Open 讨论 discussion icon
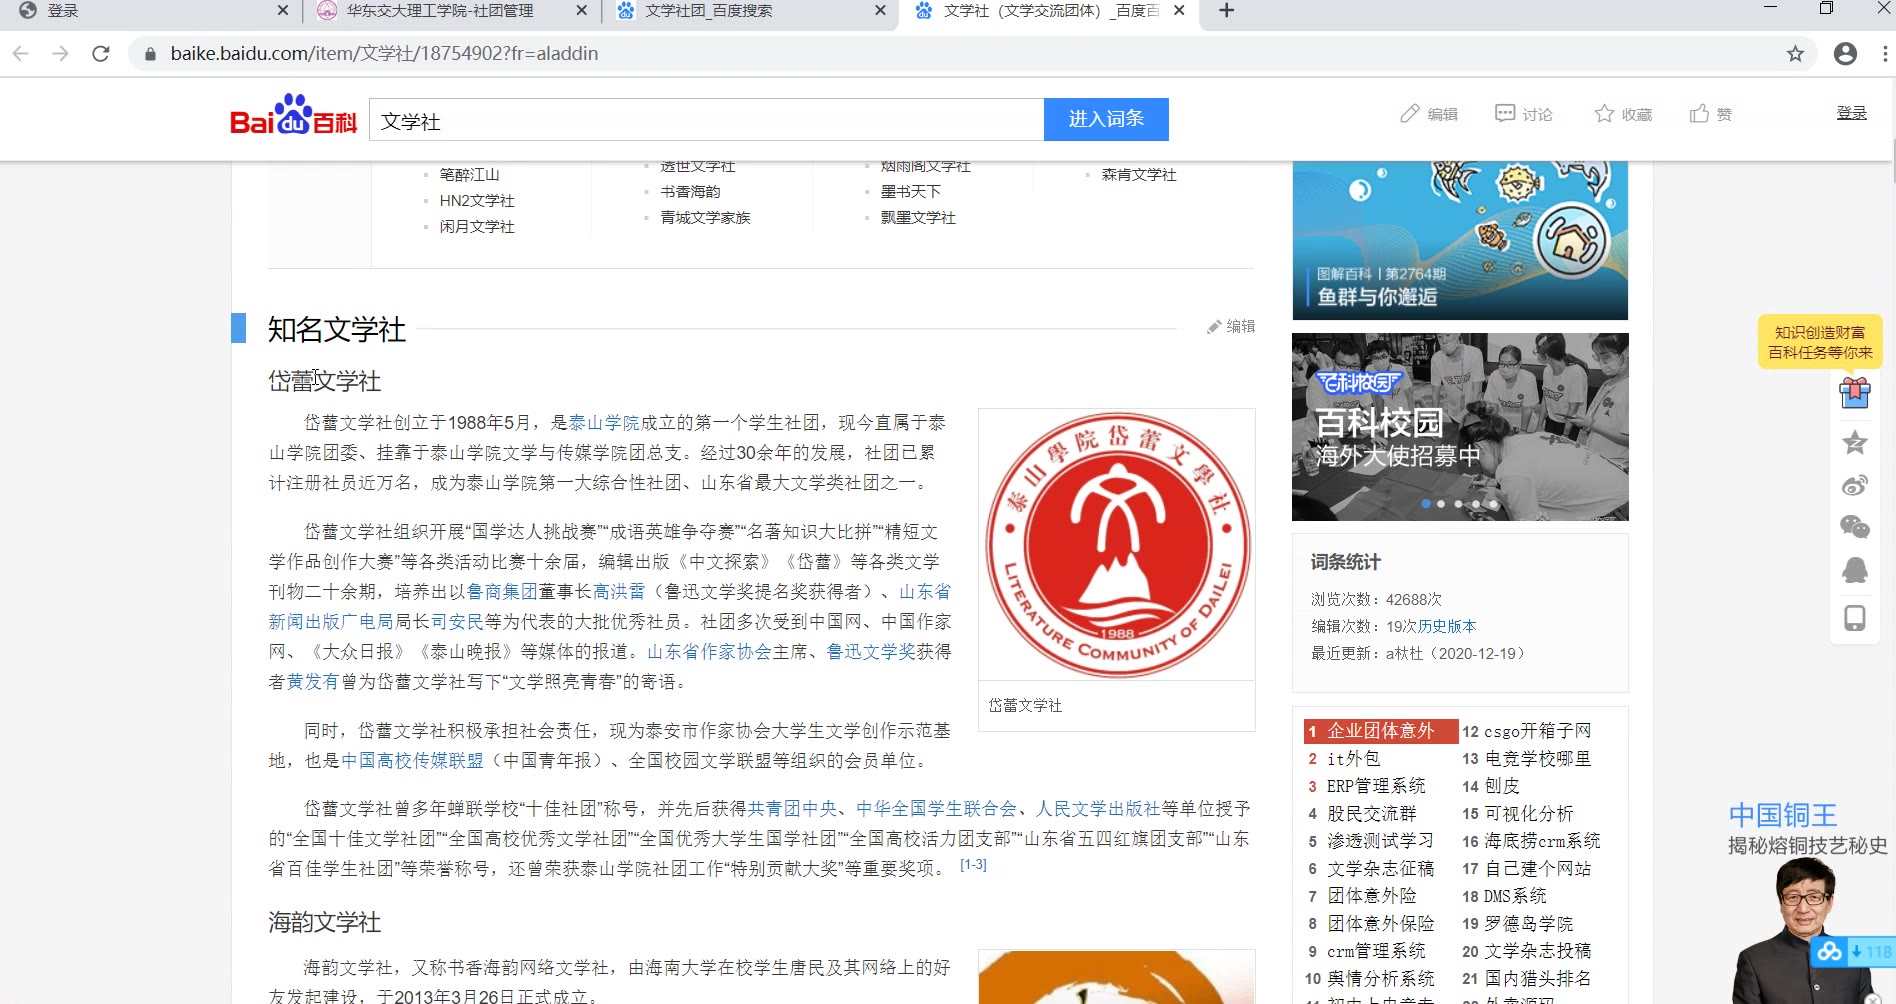The image size is (1896, 1004). point(1523,114)
